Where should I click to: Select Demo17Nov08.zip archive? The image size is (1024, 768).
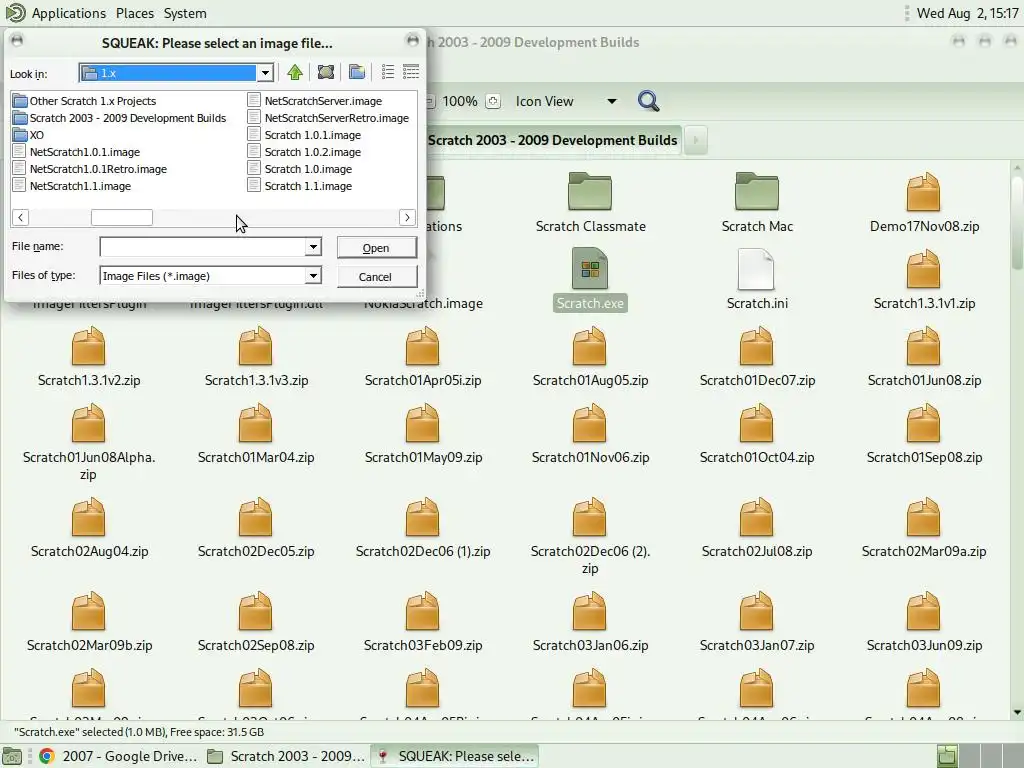point(924,202)
